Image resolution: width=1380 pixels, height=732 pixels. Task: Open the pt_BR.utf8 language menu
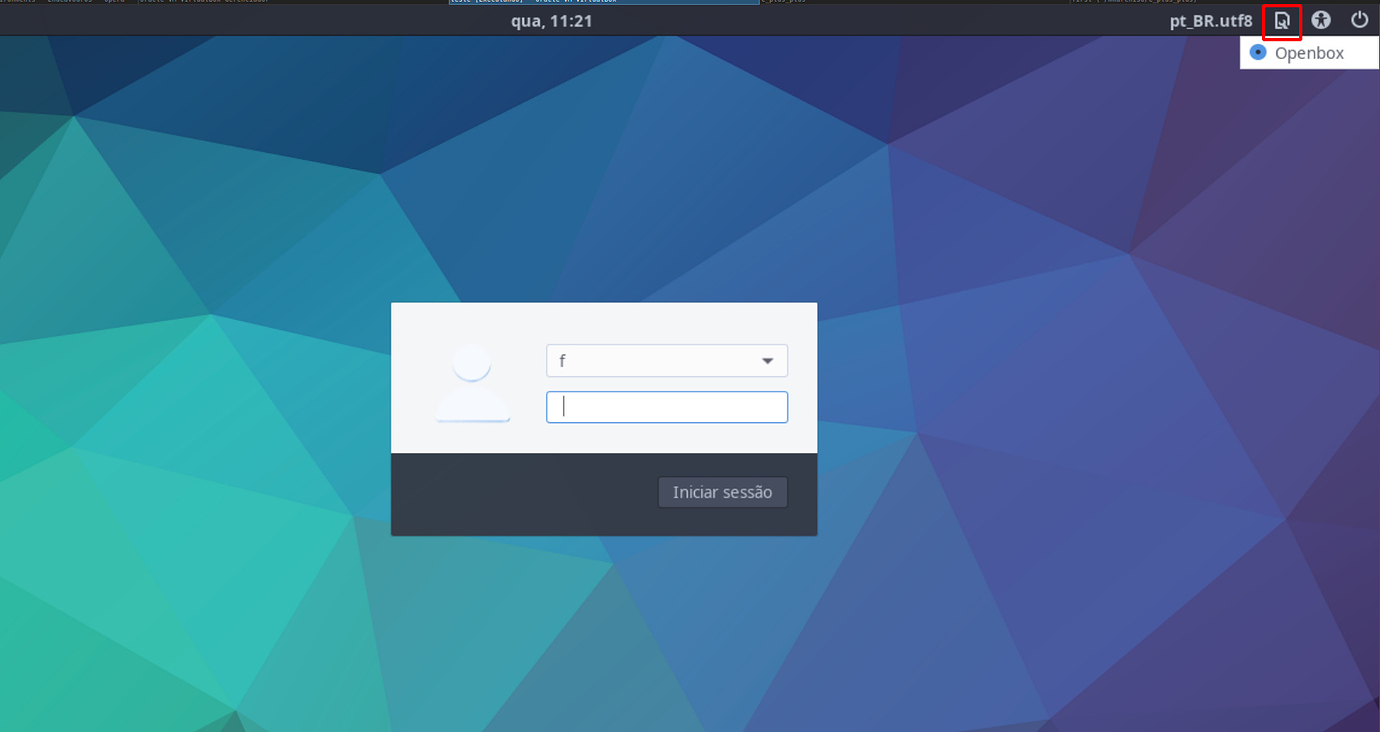(1210, 20)
